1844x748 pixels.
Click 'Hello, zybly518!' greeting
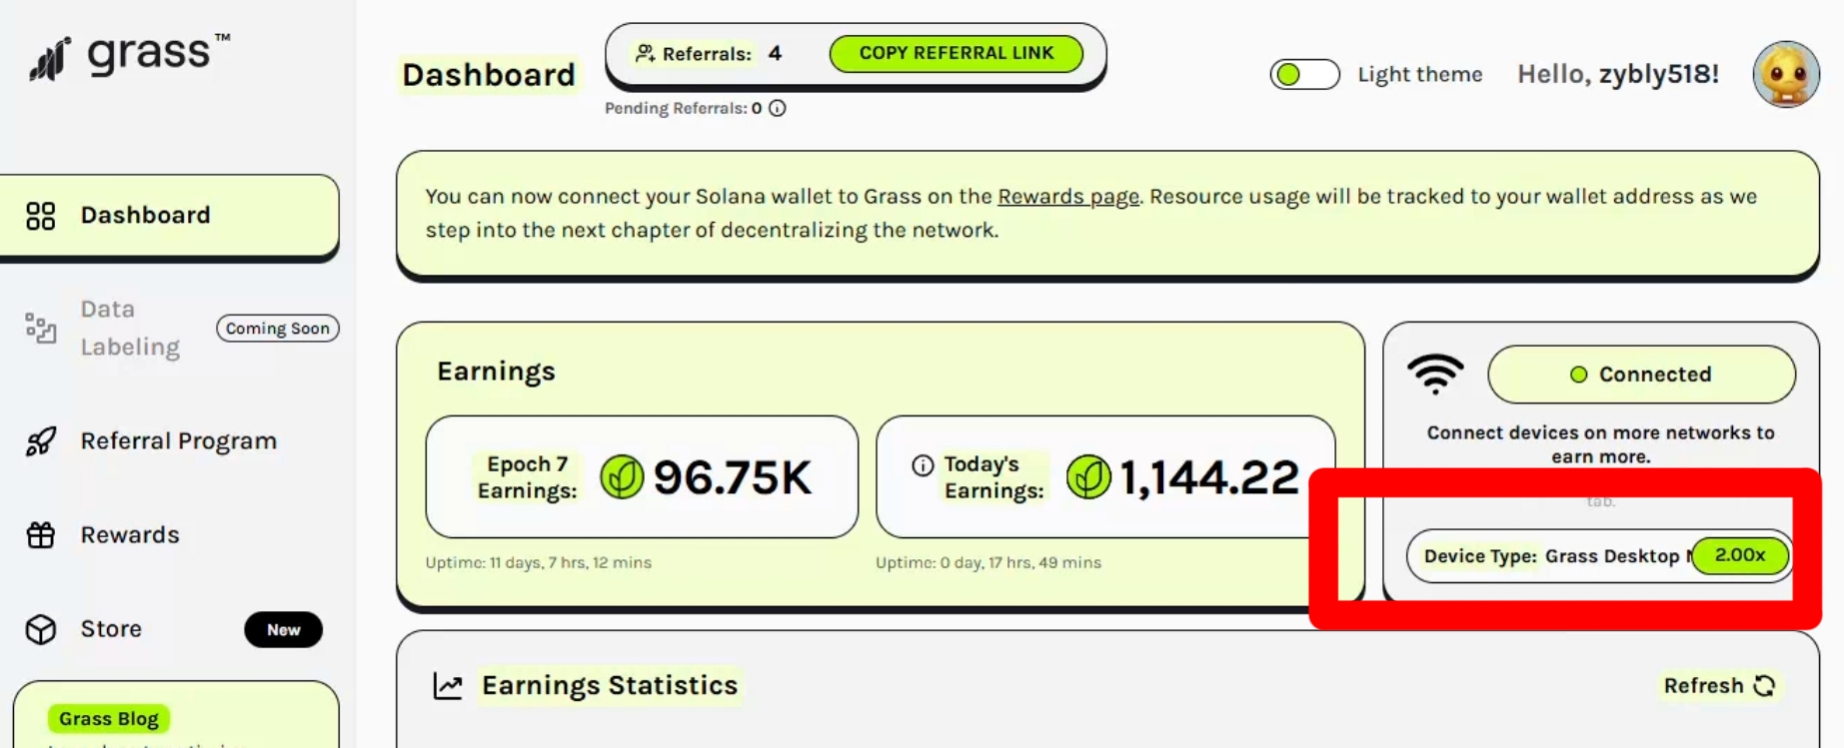(1618, 74)
